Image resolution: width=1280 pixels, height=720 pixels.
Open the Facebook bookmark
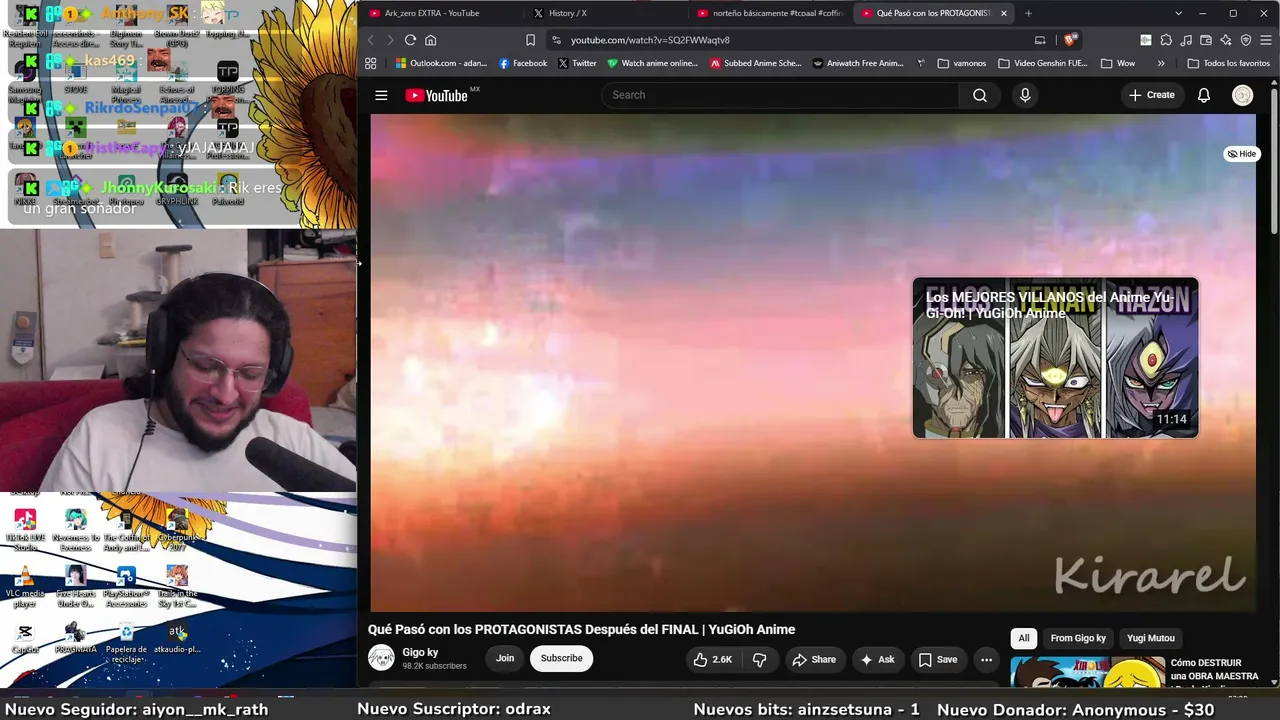click(522, 63)
